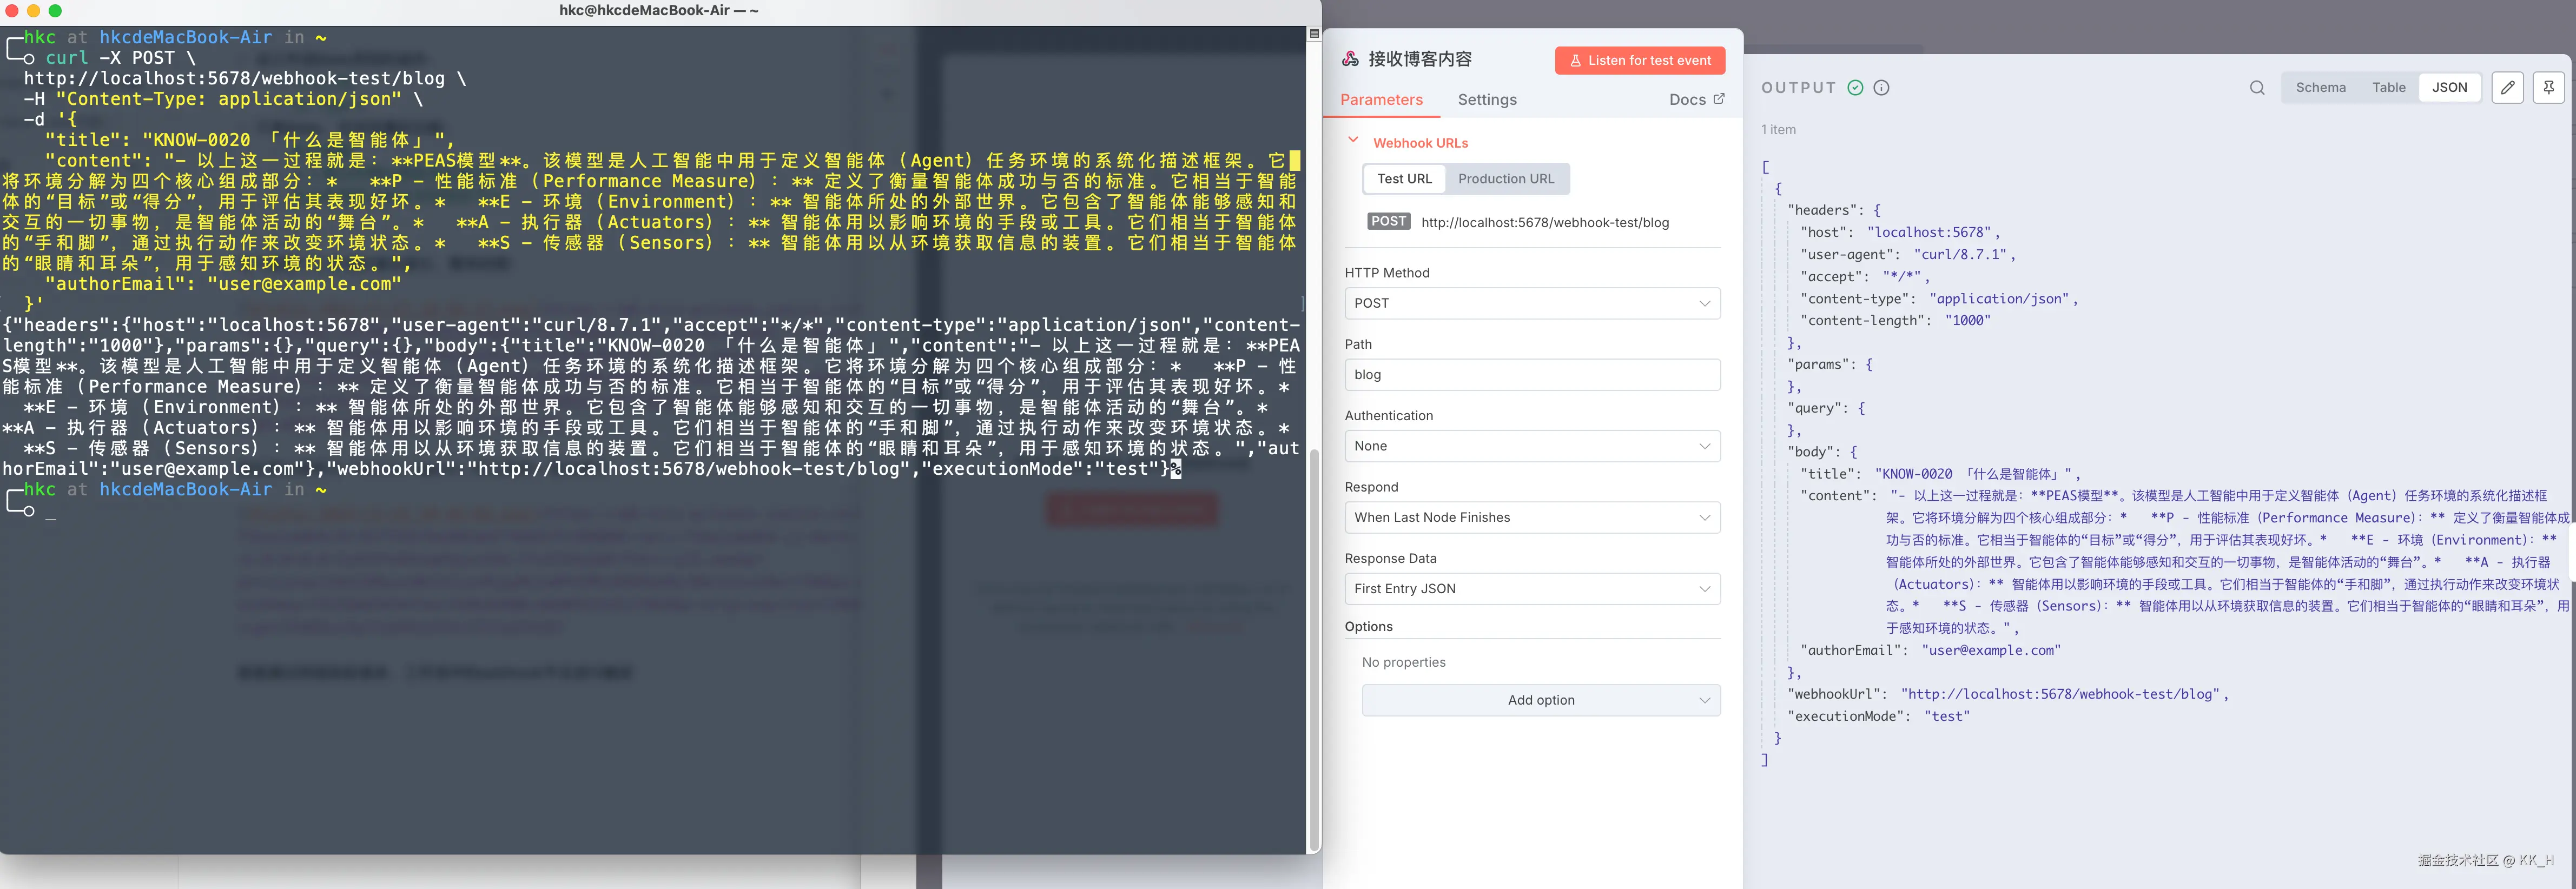
Task: Select the Table output view
Action: tap(2389, 87)
